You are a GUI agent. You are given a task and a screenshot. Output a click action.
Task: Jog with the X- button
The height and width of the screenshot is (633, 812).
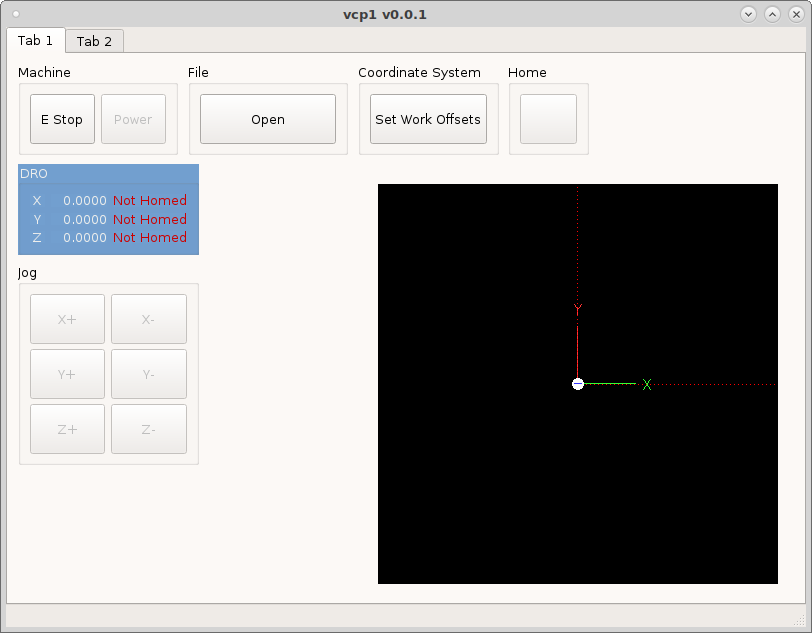(x=149, y=319)
